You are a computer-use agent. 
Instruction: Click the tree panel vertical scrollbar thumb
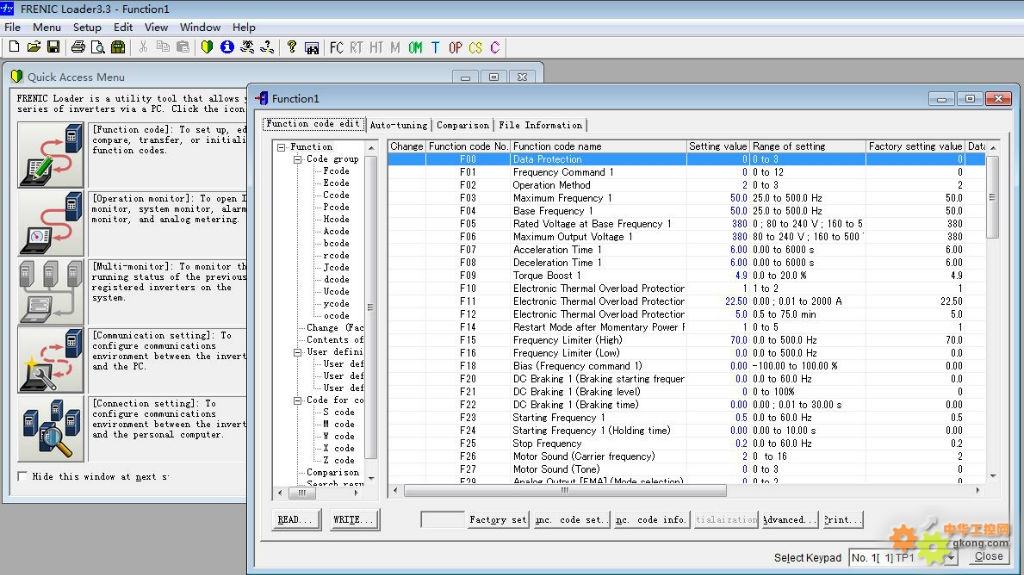click(x=370, y=307)
